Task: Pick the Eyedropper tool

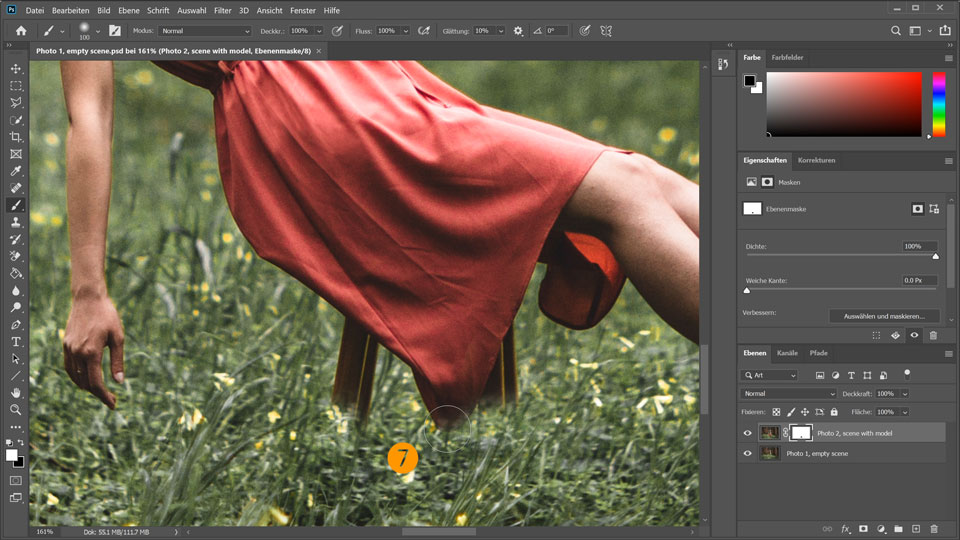Action: point(16,171)
